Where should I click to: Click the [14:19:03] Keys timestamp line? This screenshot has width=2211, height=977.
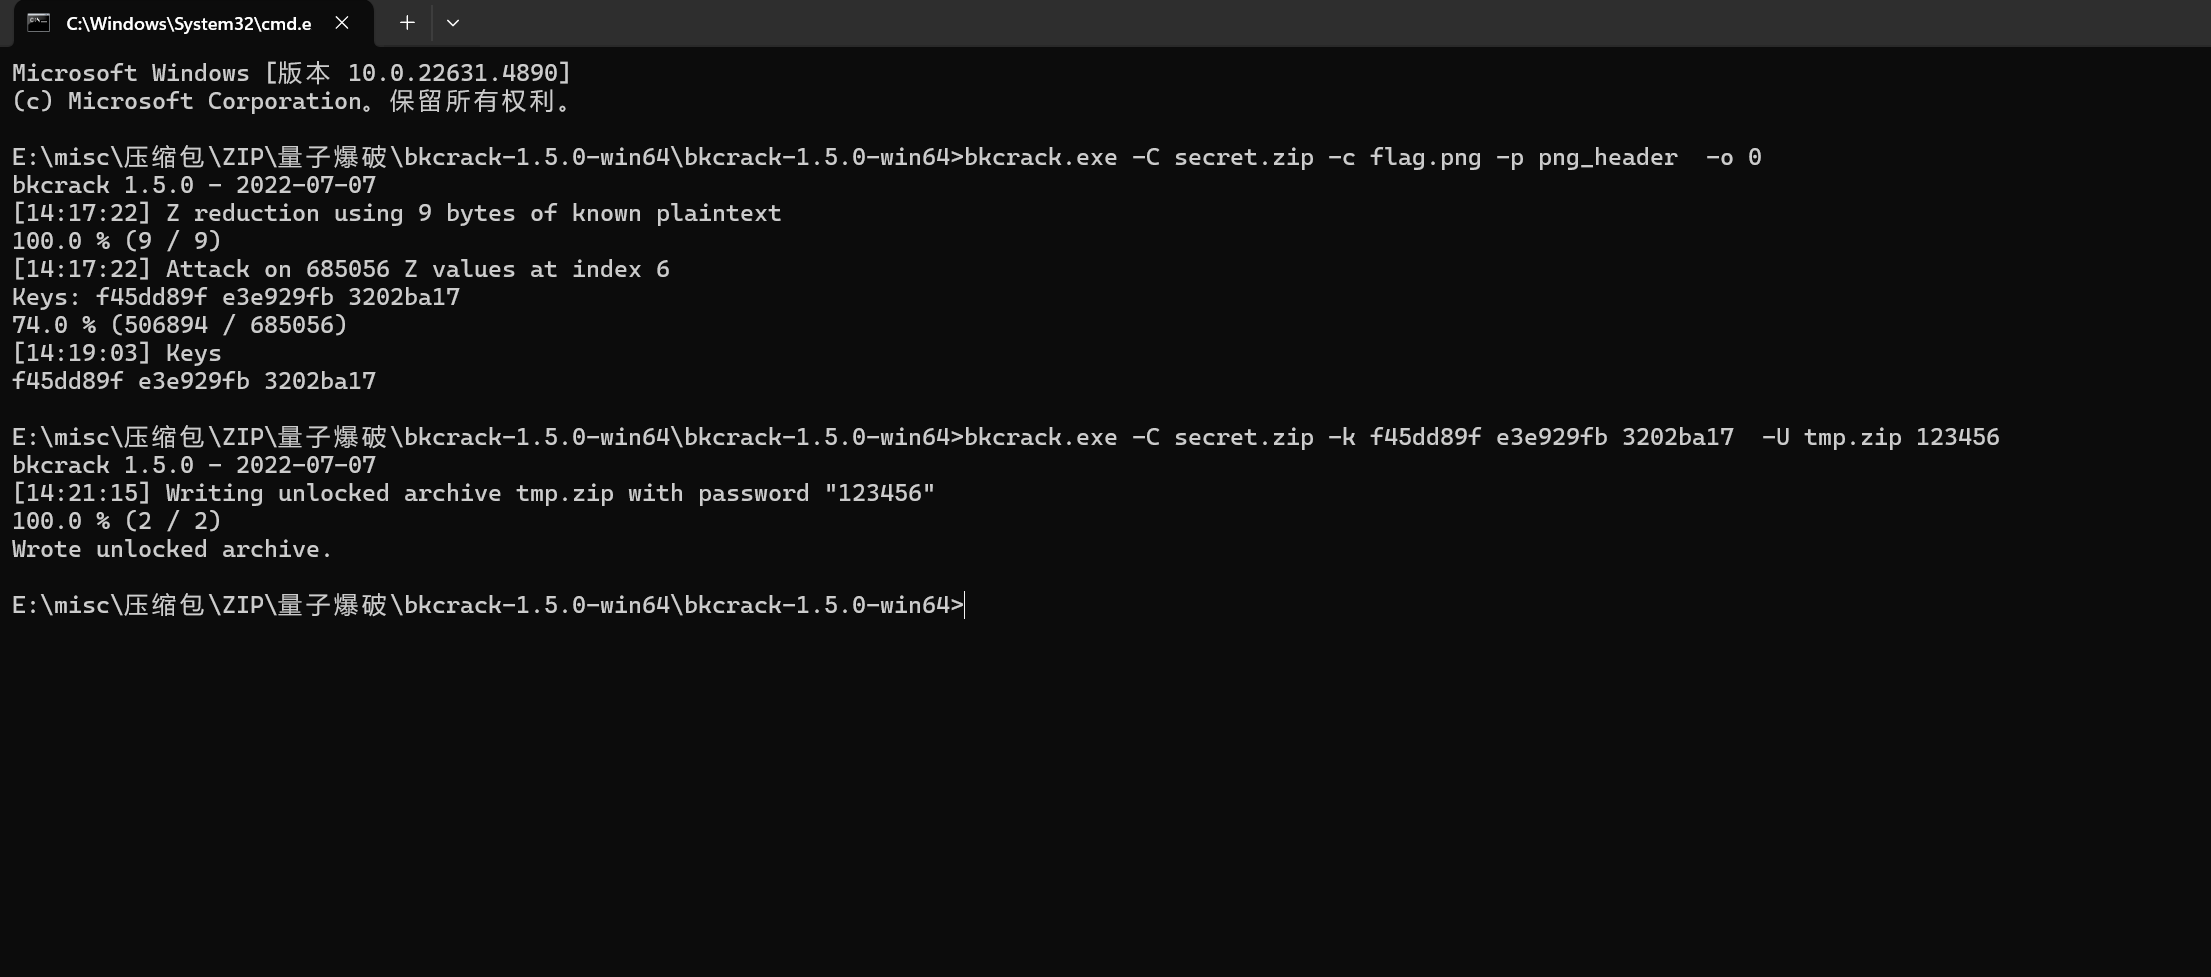(117, 353)
